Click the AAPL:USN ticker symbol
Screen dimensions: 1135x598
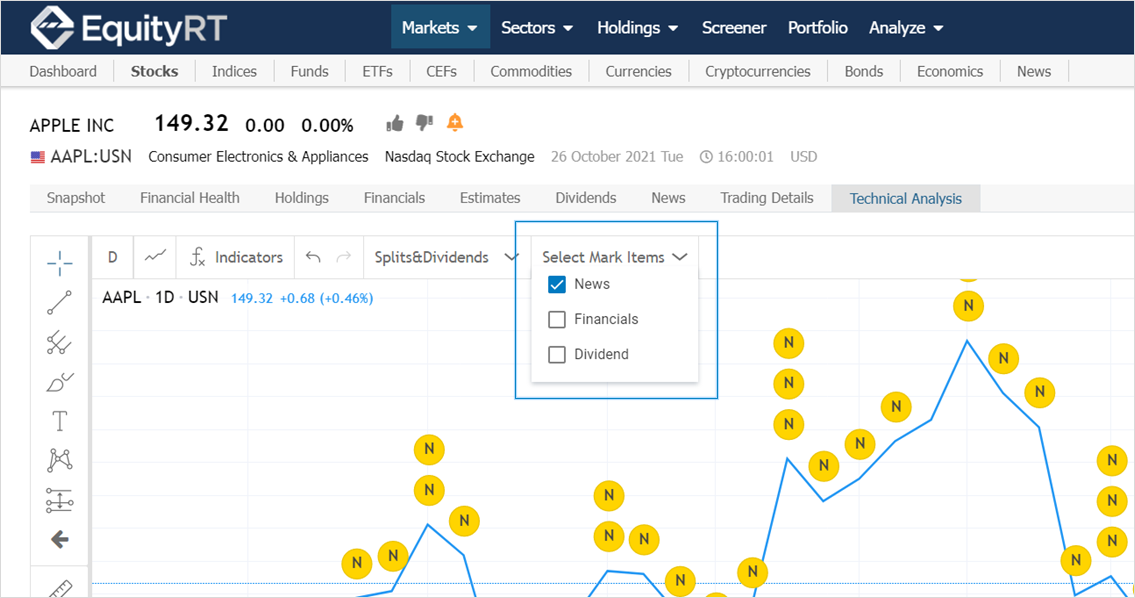coord(91,156)
